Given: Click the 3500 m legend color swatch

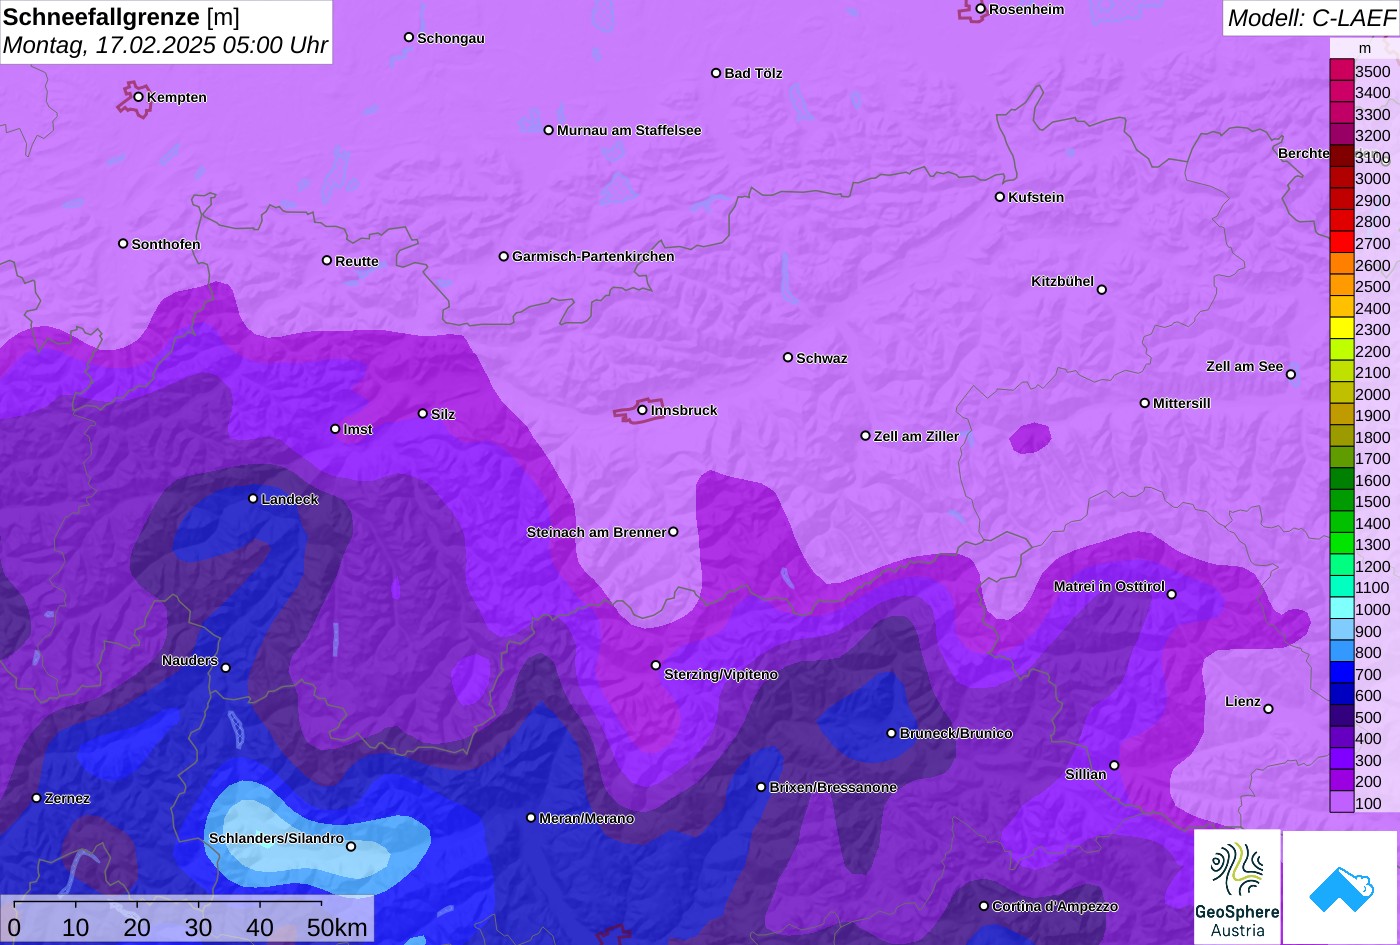Looking at the screenshot, I should (1341, 70).
